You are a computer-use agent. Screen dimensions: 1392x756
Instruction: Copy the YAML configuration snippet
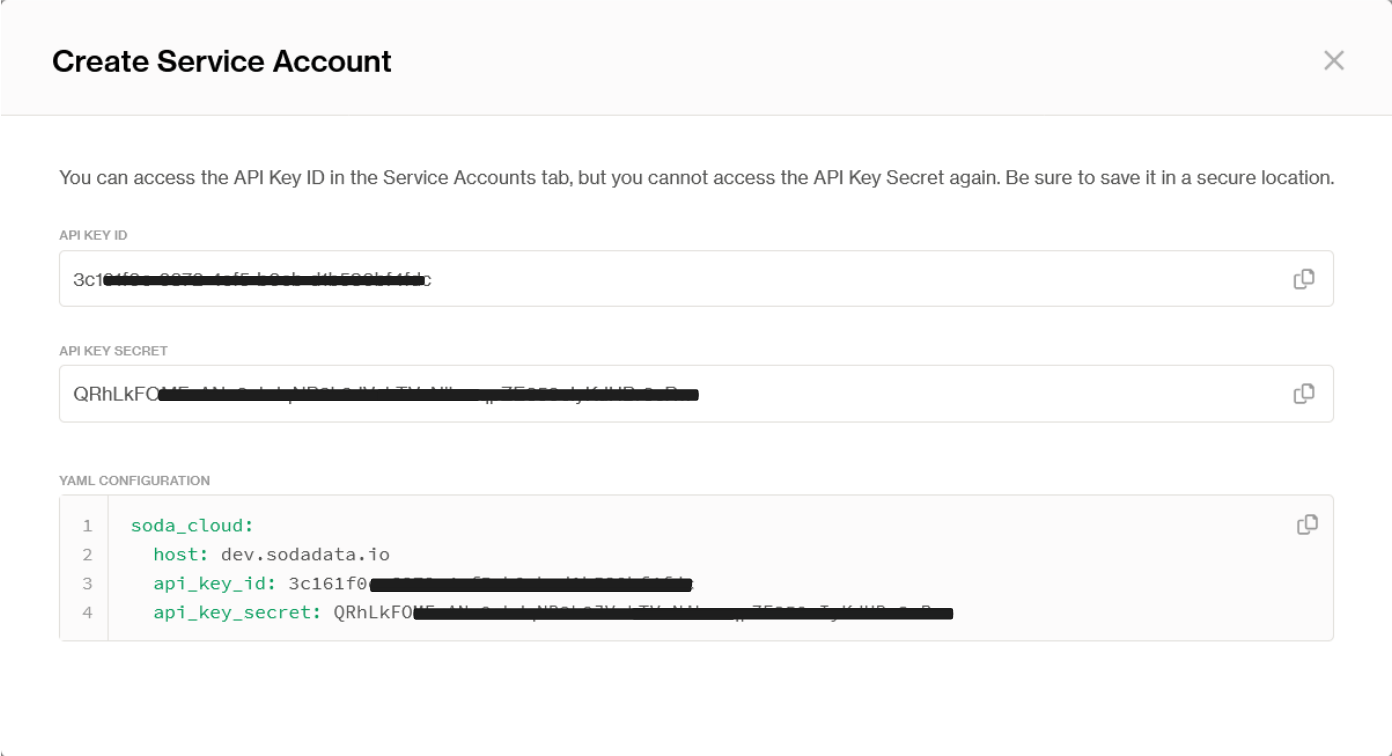point(1307,525)
